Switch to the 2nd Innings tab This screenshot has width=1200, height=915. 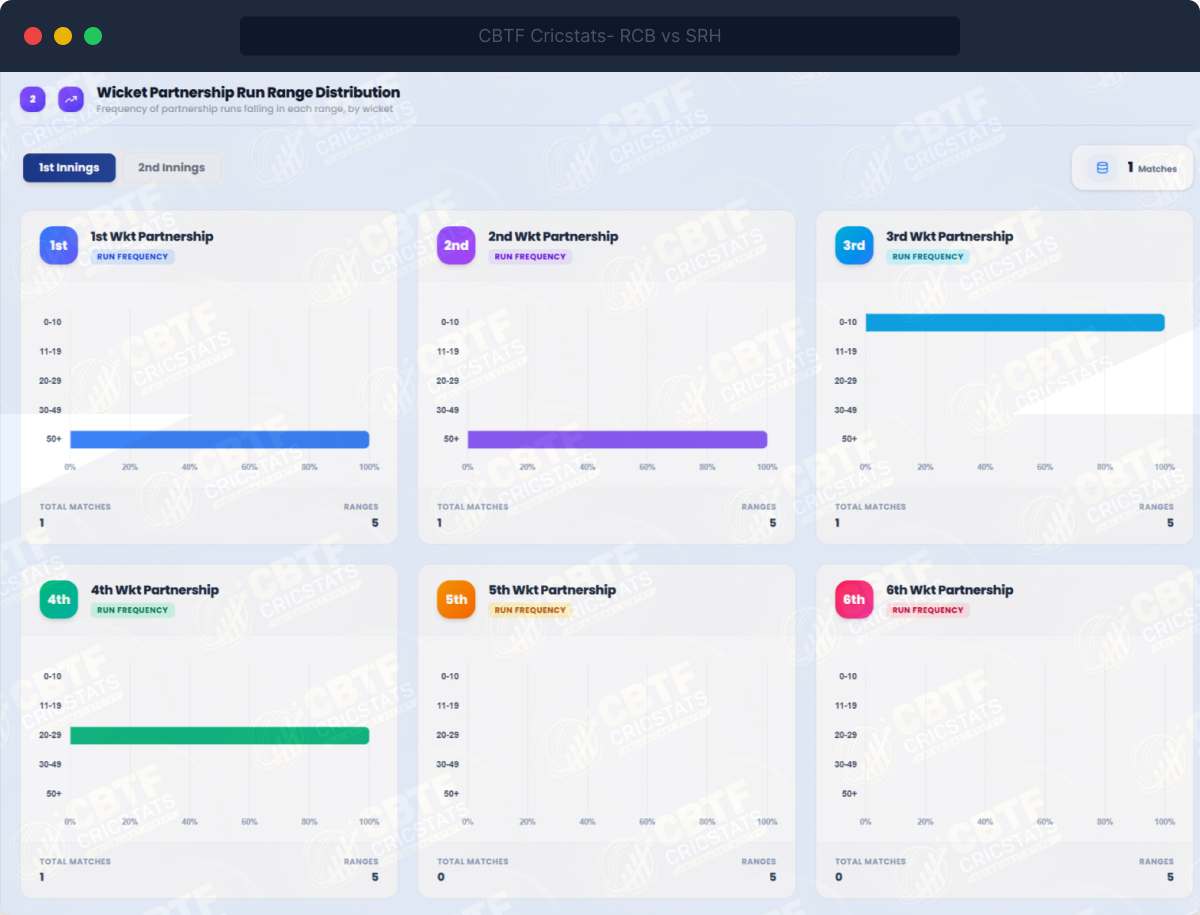(x=171, y=168)
